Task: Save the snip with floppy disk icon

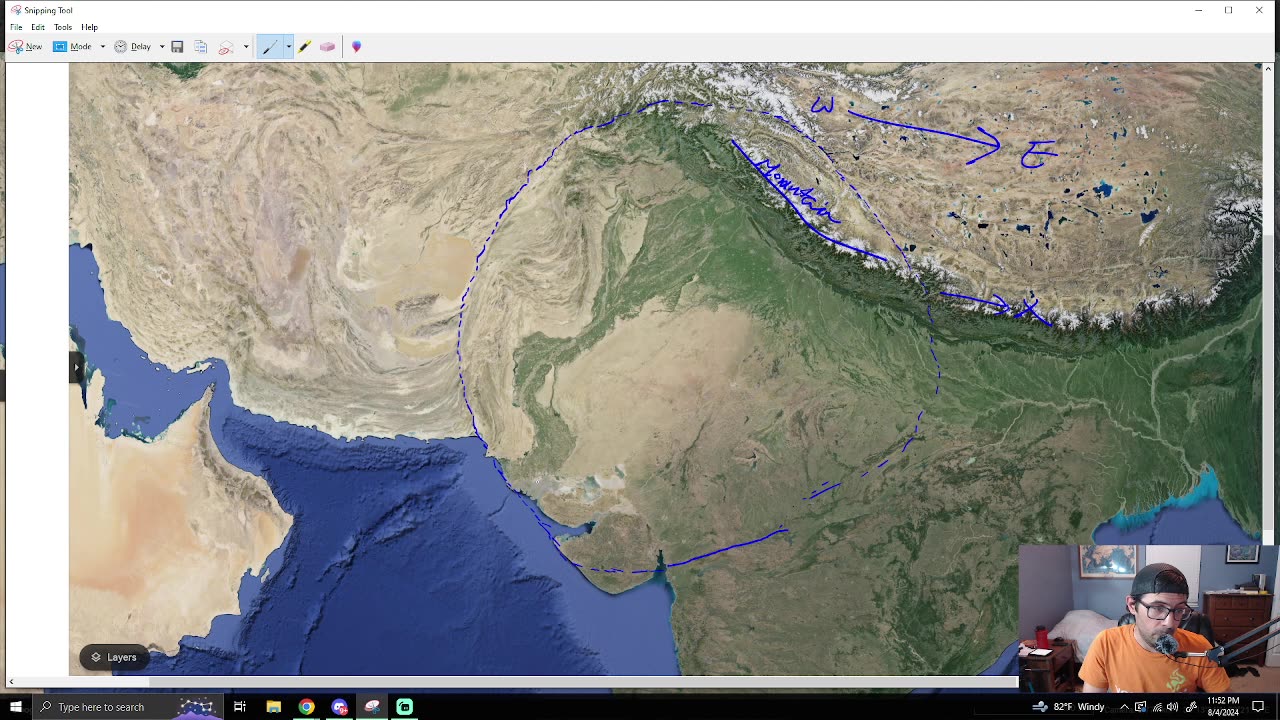Action: (177, 47)
